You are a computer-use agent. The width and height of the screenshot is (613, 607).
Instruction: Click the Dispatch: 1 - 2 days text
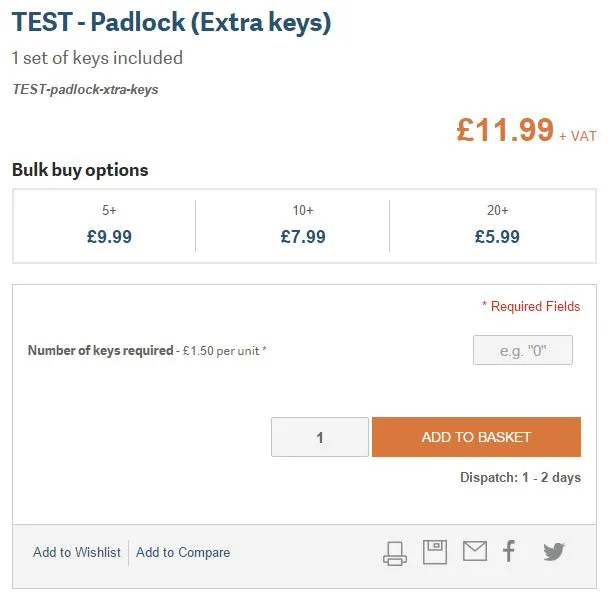[x=520, y=477]
